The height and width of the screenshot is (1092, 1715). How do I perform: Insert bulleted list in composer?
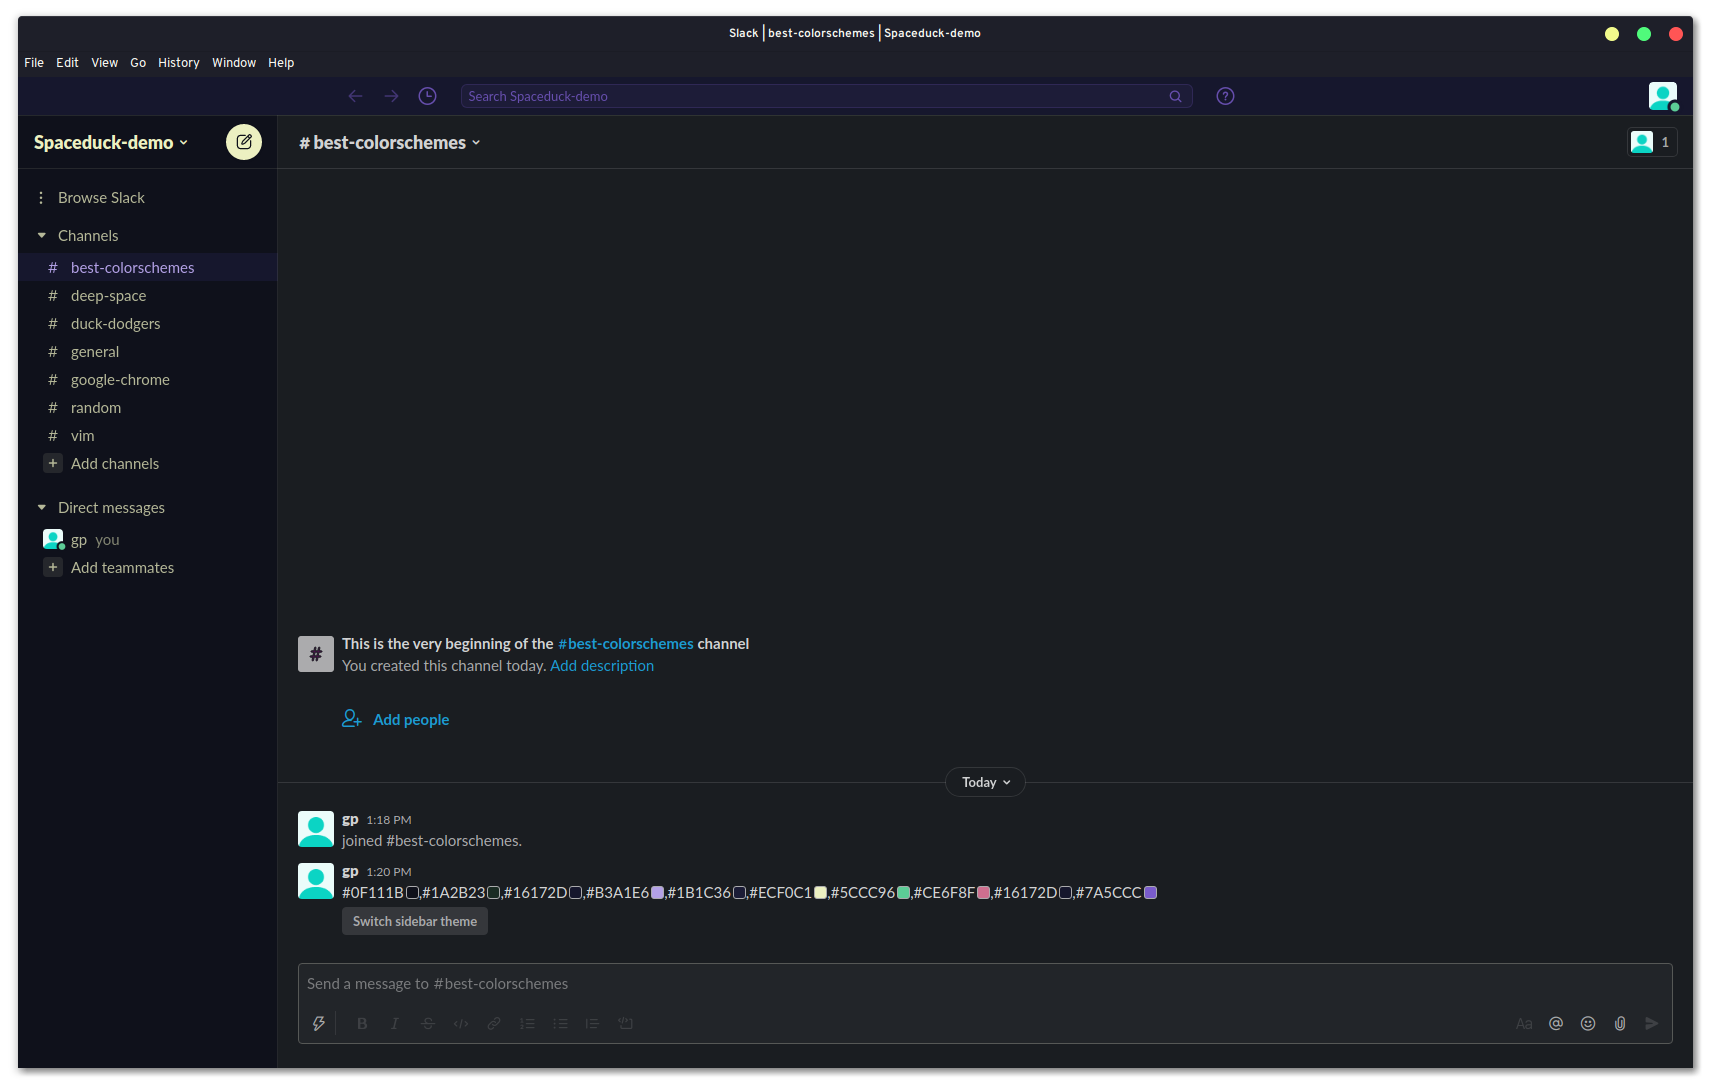pyautogui.click(x=560, y=1023)
